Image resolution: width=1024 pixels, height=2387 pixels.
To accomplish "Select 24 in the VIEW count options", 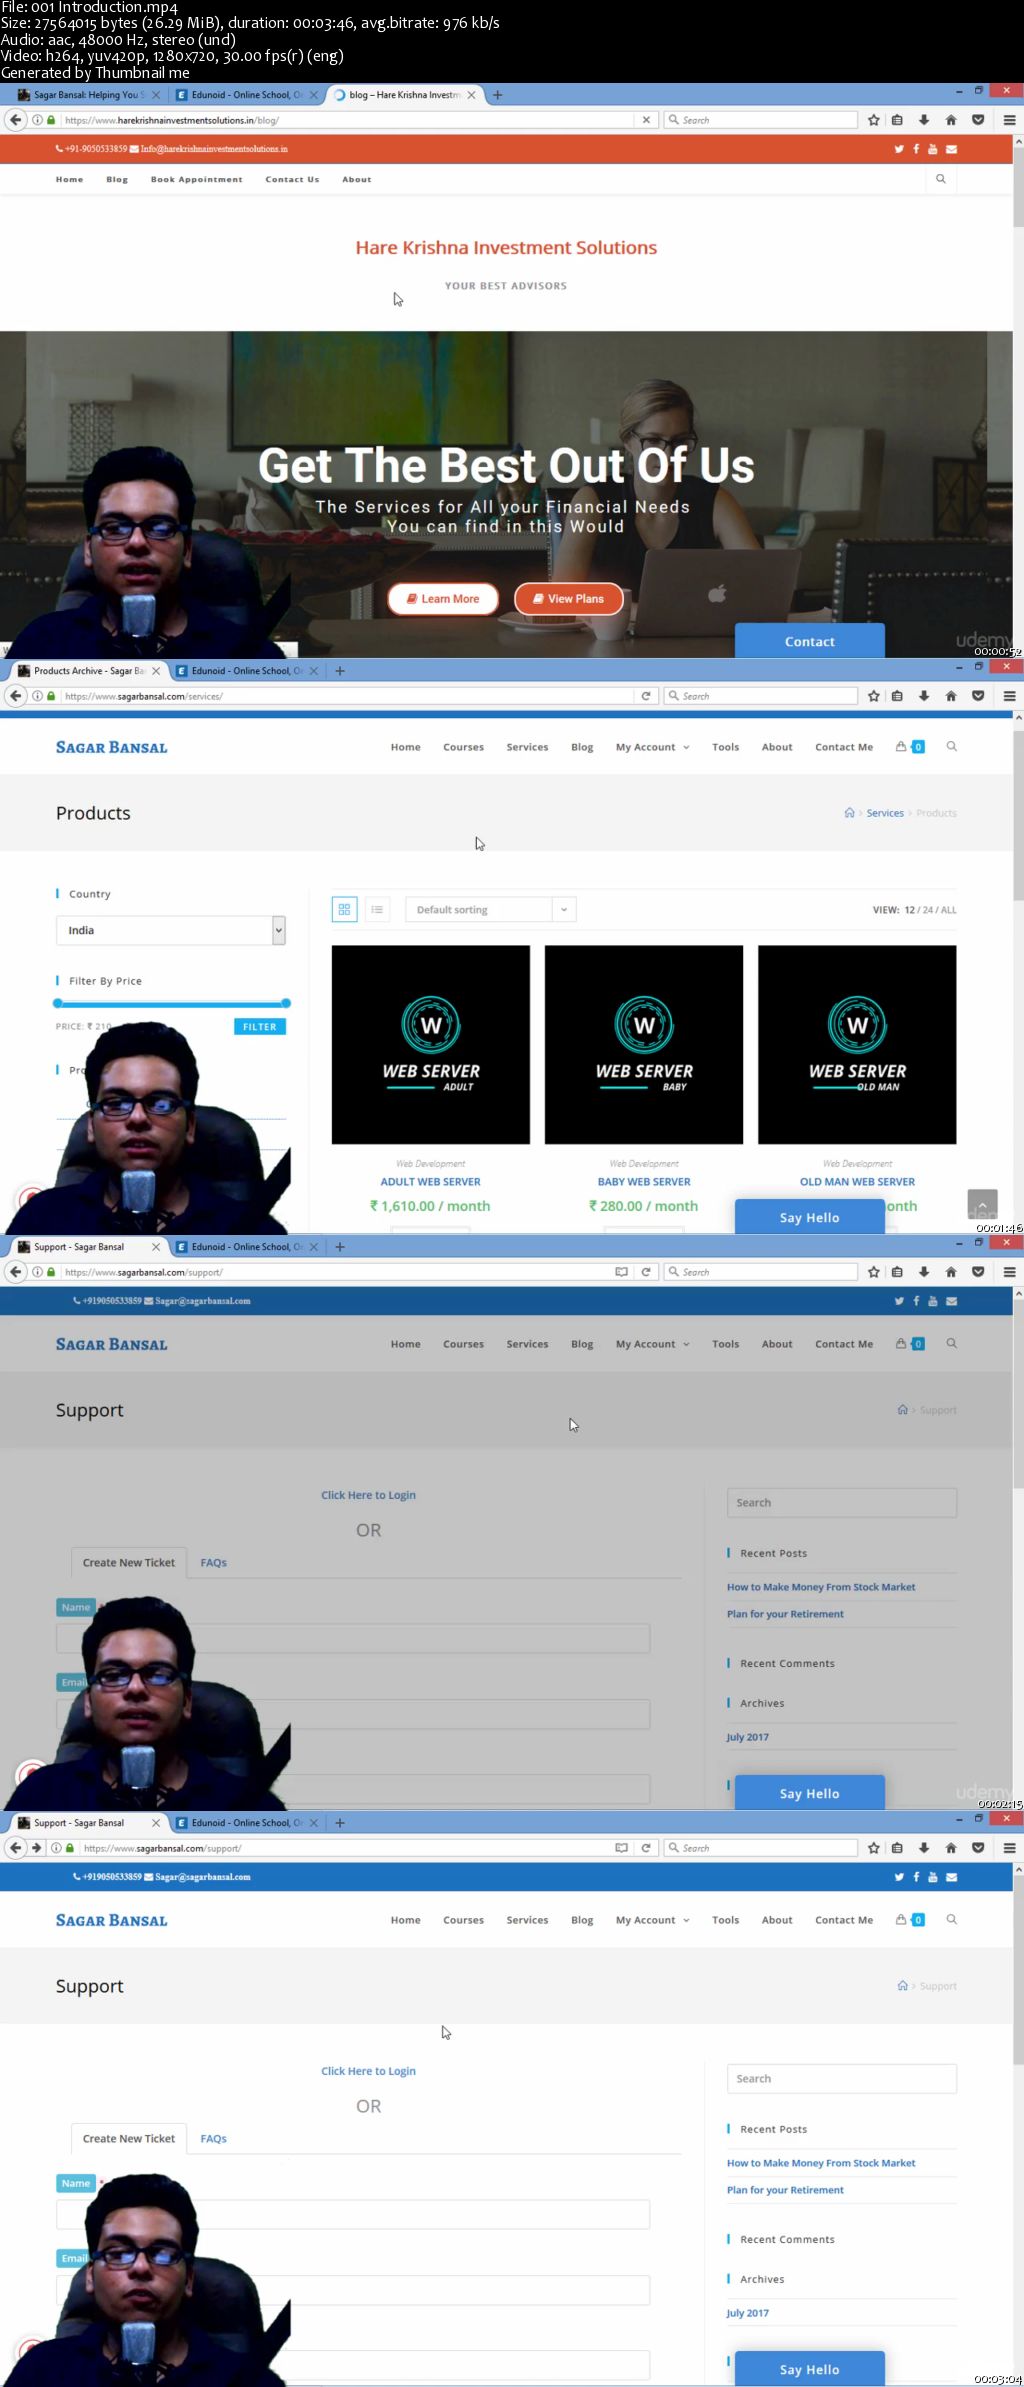I will [928, 910].
